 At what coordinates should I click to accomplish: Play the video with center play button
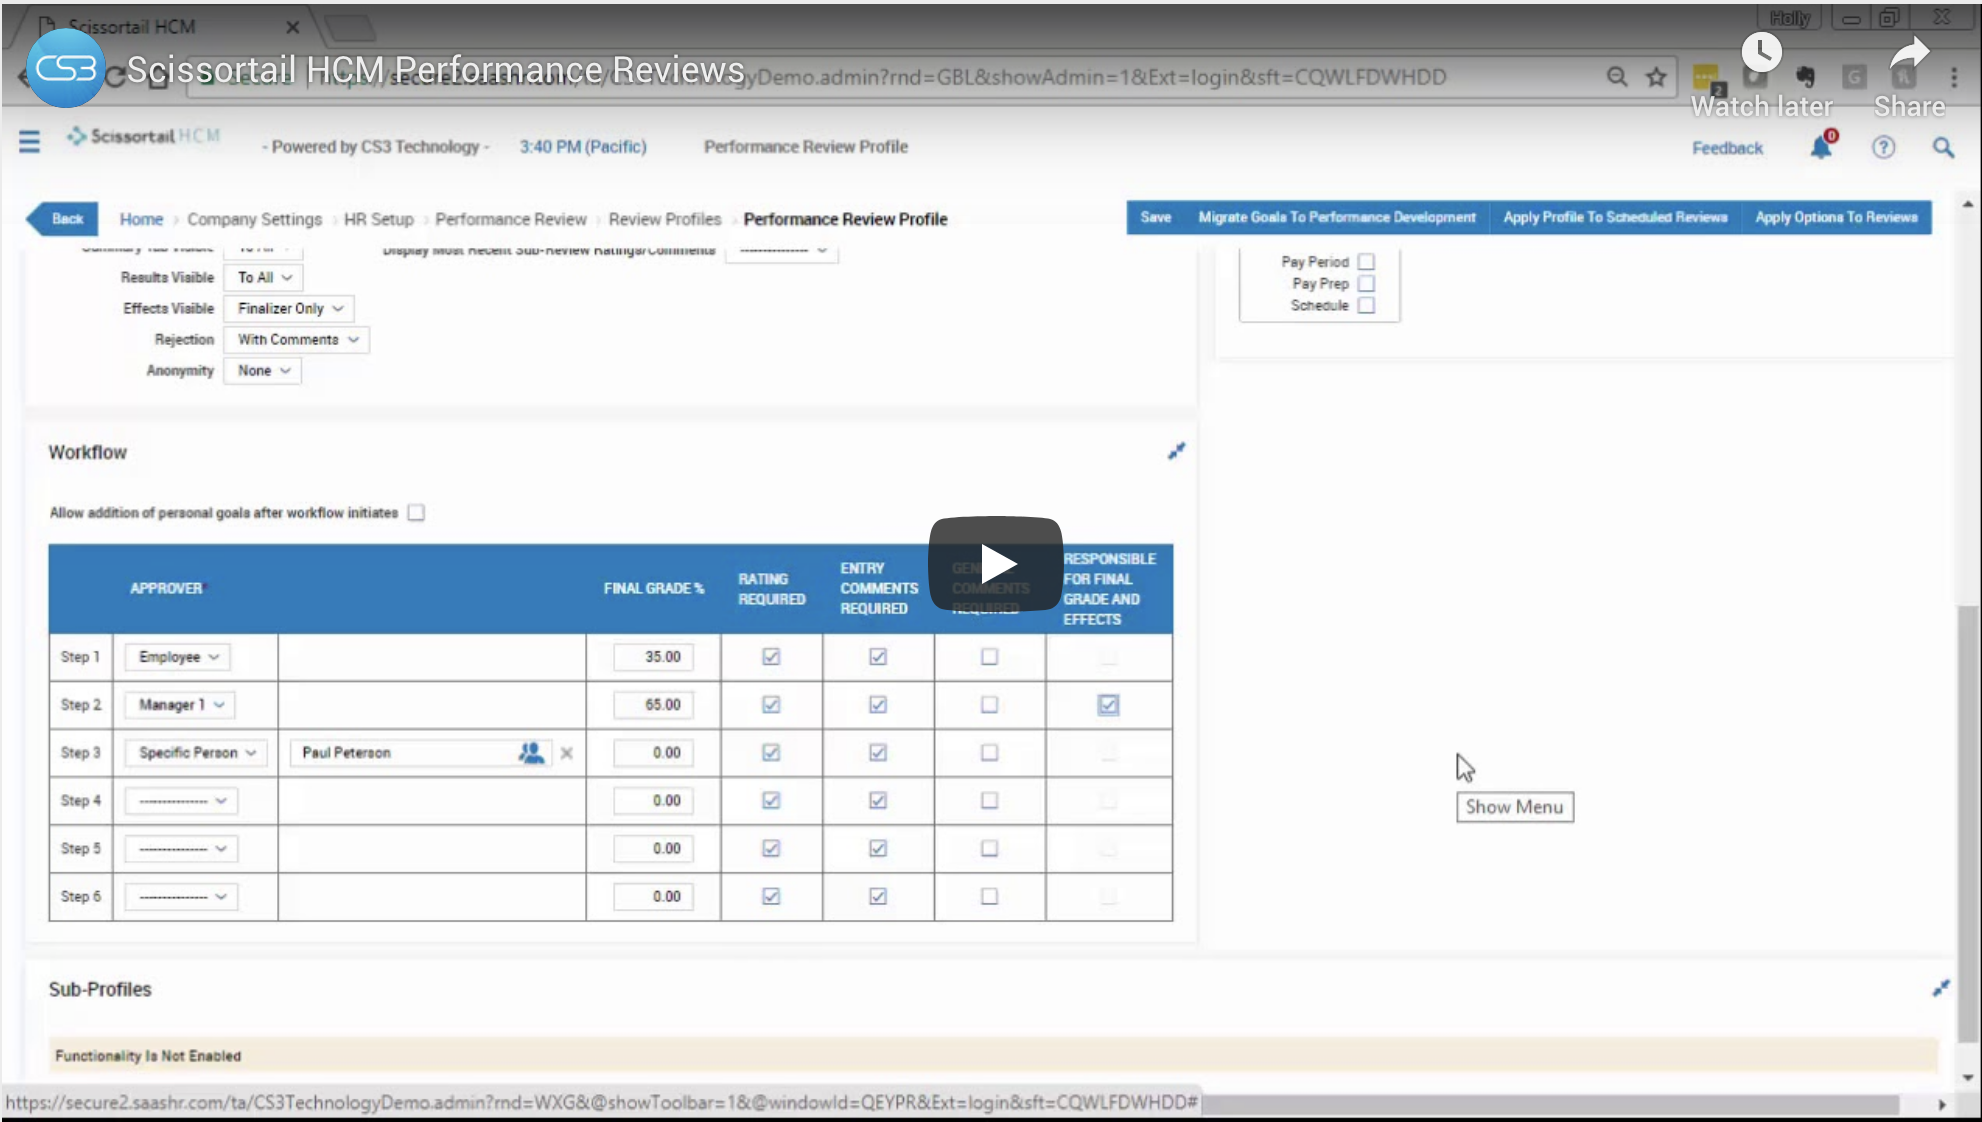coord(995,563)
